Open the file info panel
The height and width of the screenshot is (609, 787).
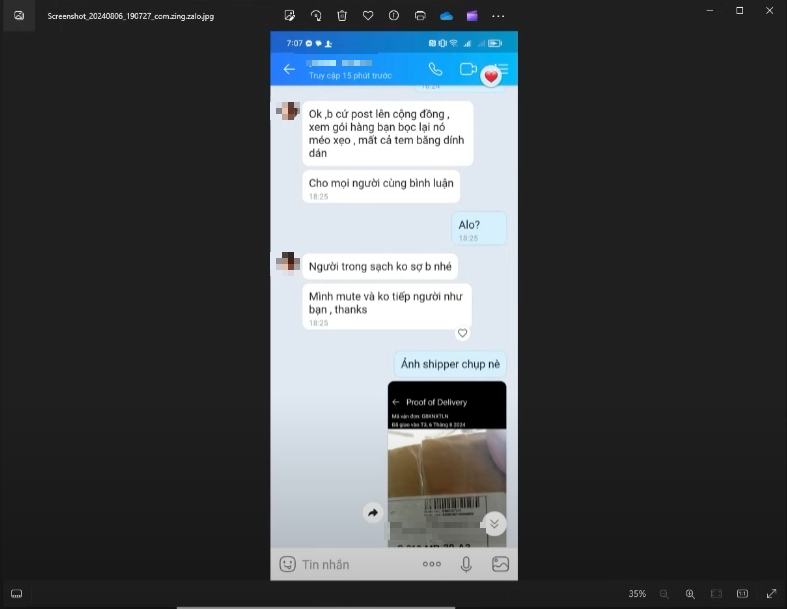(394, 16)
